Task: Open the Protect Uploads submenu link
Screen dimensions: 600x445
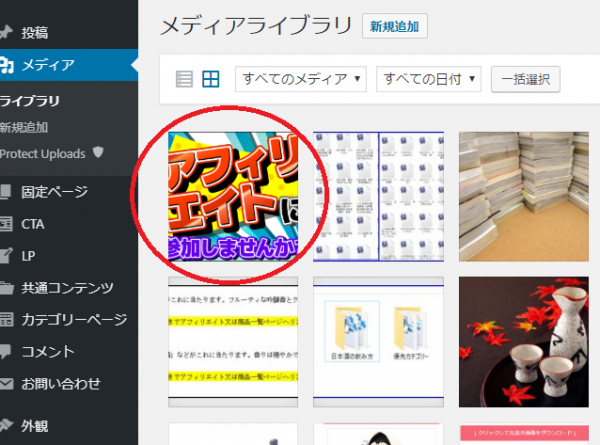Action: [x=44, y=153]
